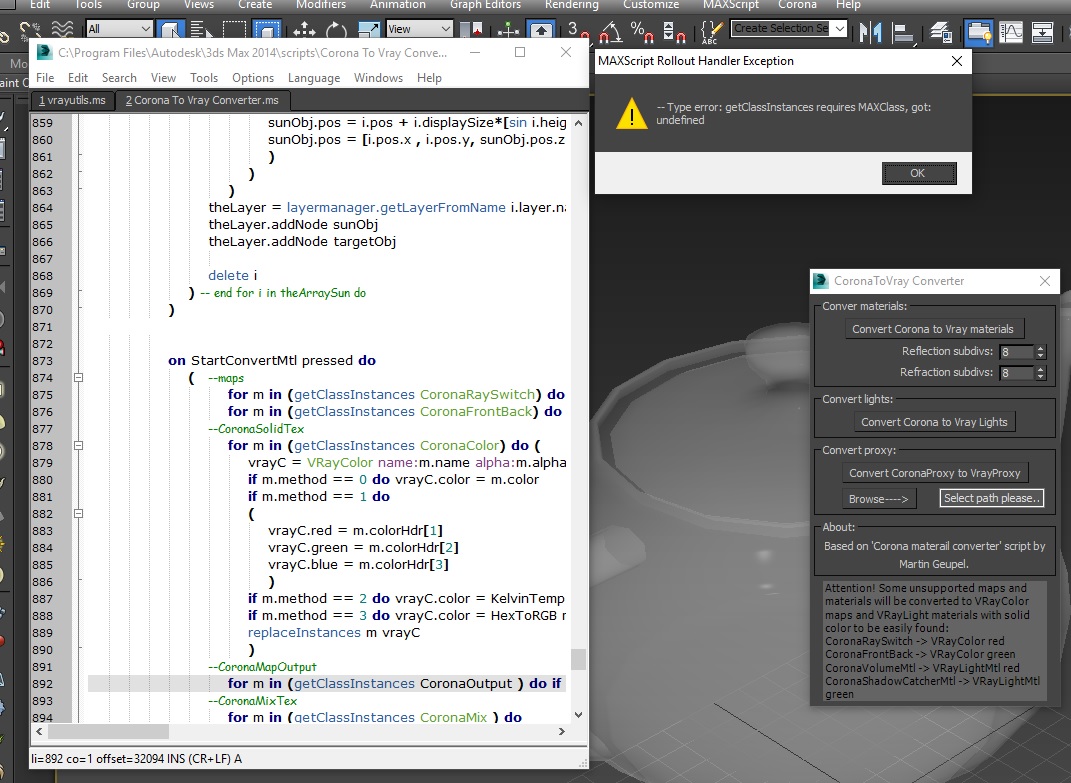1071x783 pixels.
Task: Open the Windows menu in script editor
Action: pyautogui.click(x=378, y=78)
